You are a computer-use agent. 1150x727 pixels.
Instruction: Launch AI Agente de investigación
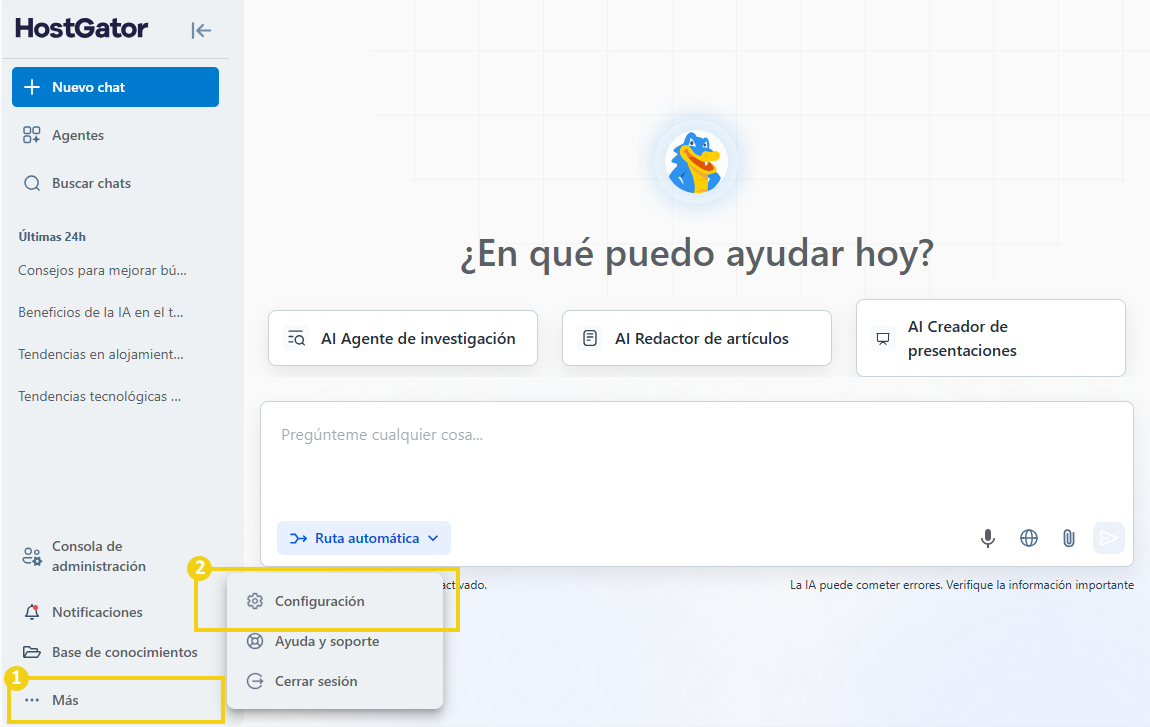pyautogui.click(x=403, y=338)
